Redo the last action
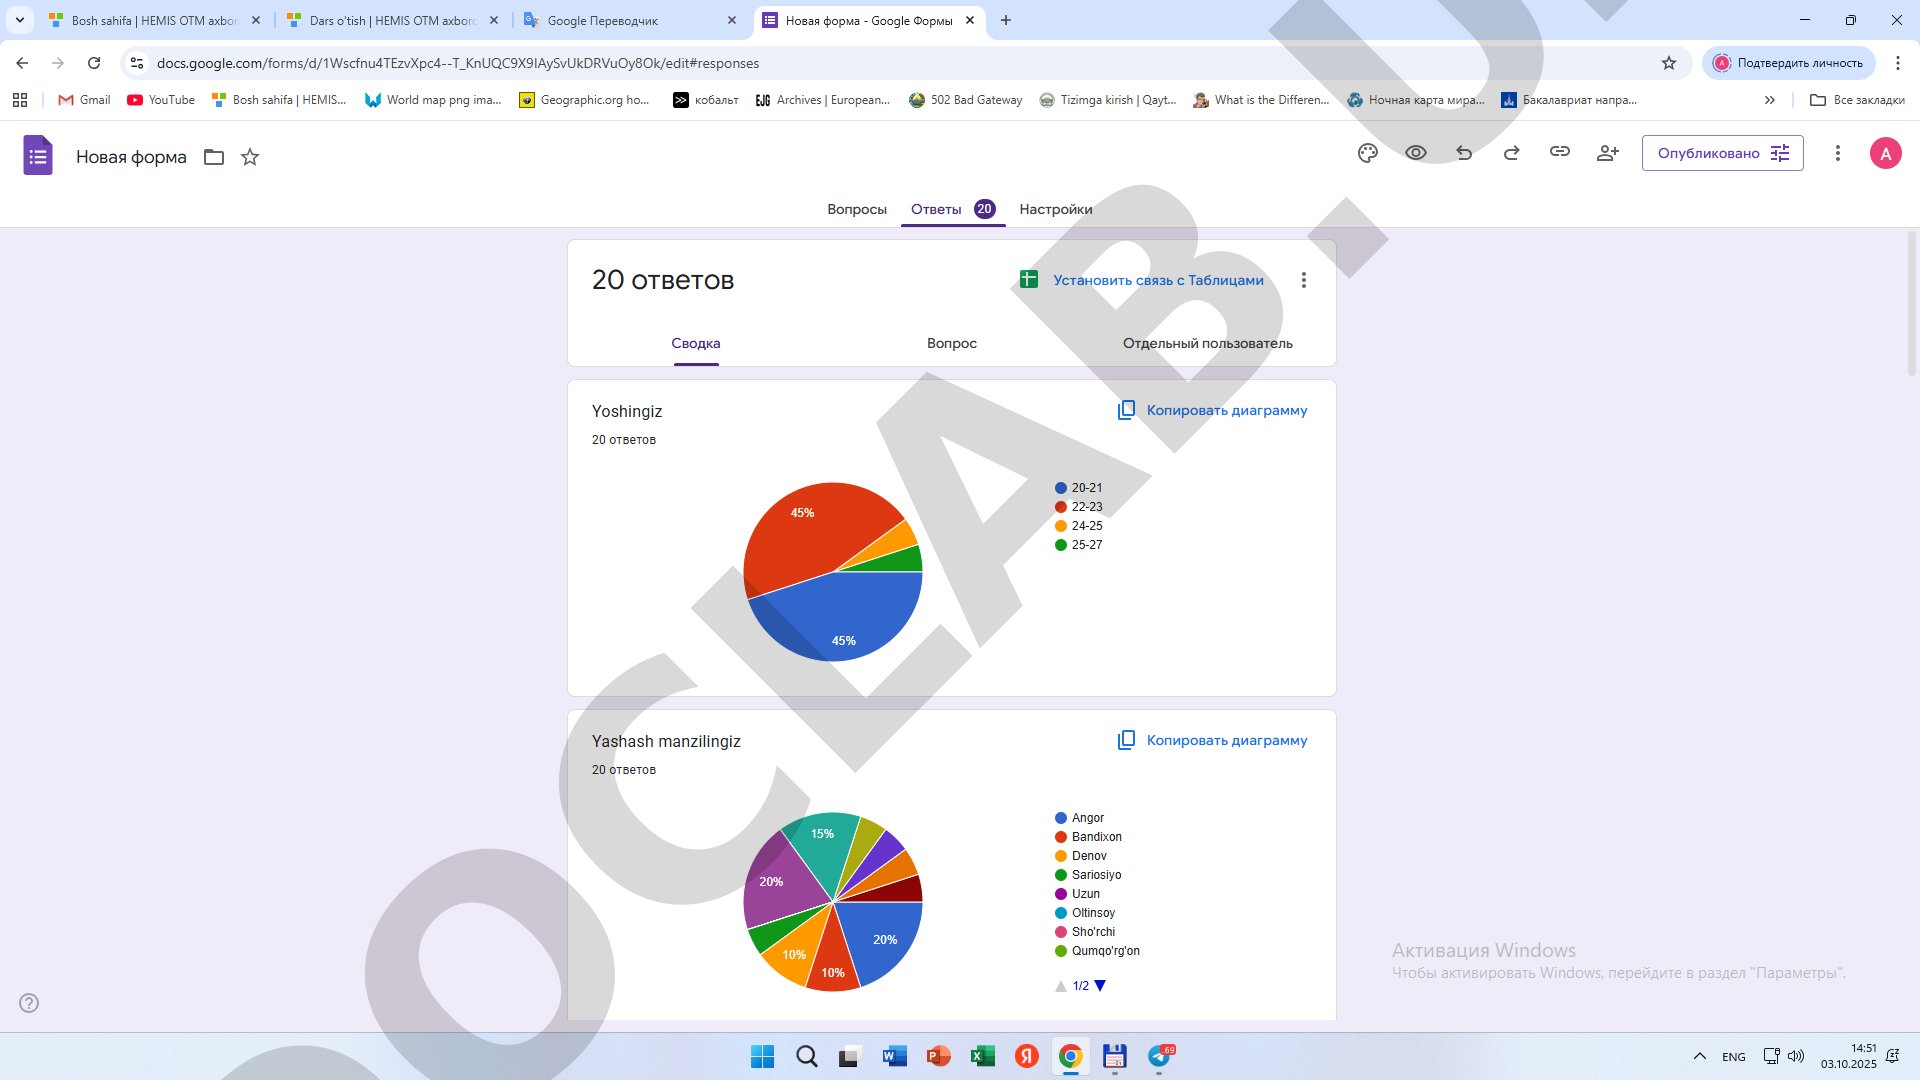Viewport: 1920px width, 1080px height. click(1512, 153)
